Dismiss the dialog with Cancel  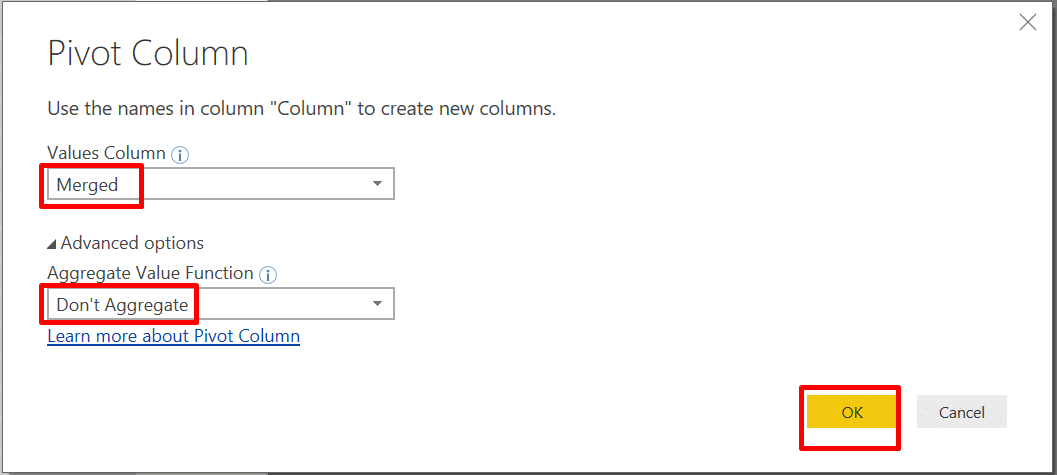(962, 412)
